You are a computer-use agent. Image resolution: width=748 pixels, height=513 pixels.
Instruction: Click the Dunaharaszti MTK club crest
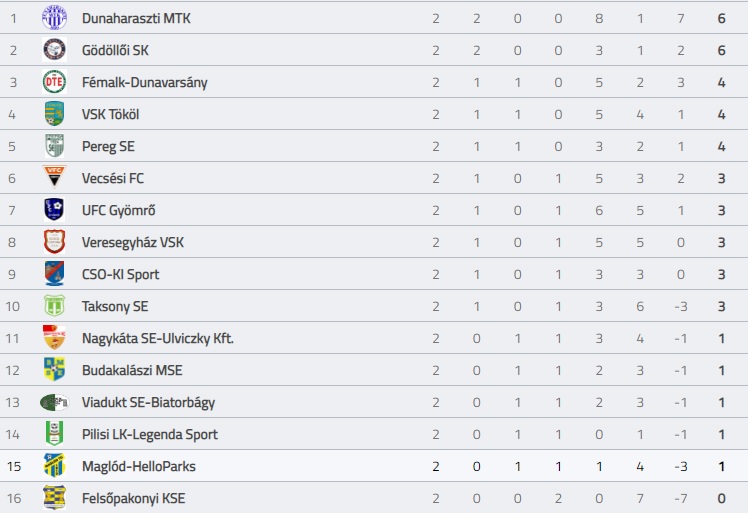[x=54, y=18]
